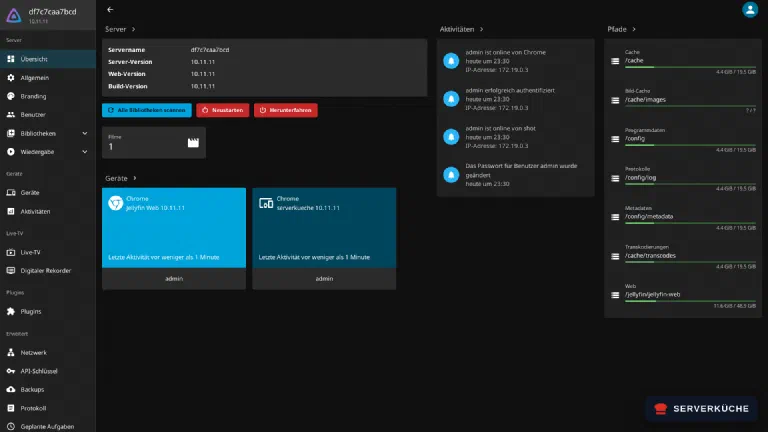The width and height of the screenshot is (768, 432).
Task: Click the /cache storage usage bar
Action: 690,67
